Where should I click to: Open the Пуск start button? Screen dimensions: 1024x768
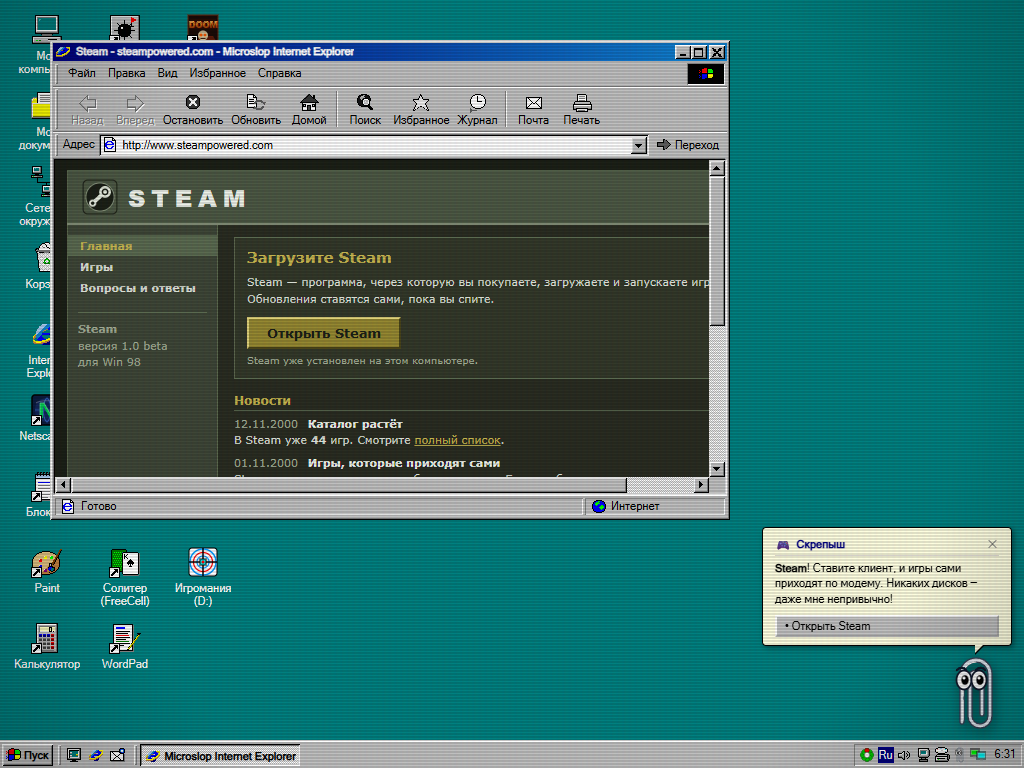click(27, 756)
